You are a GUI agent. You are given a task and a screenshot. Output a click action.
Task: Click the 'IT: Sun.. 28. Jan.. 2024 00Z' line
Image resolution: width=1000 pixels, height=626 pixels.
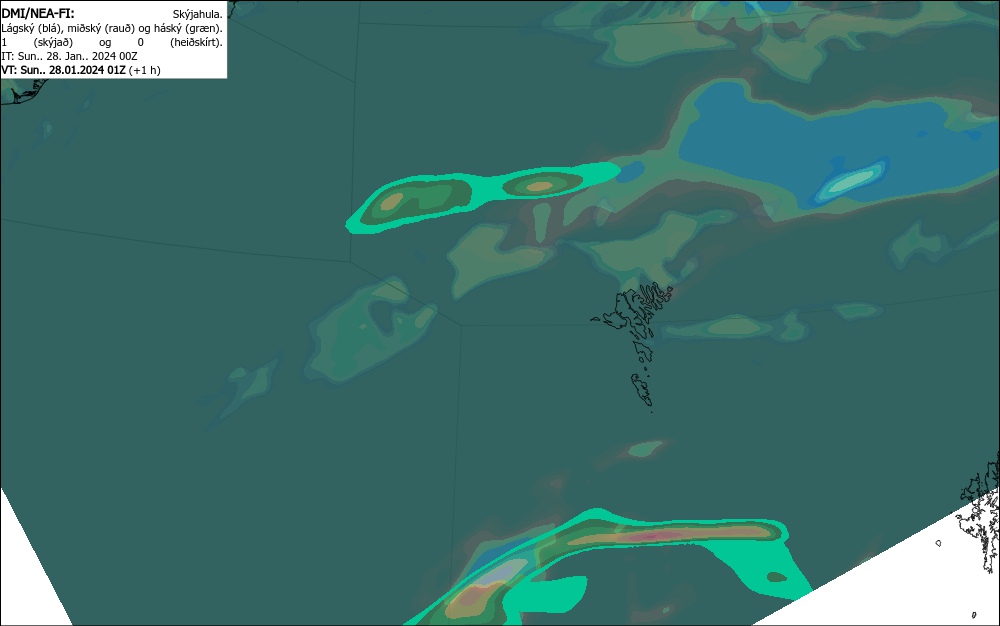pos(70,56)
